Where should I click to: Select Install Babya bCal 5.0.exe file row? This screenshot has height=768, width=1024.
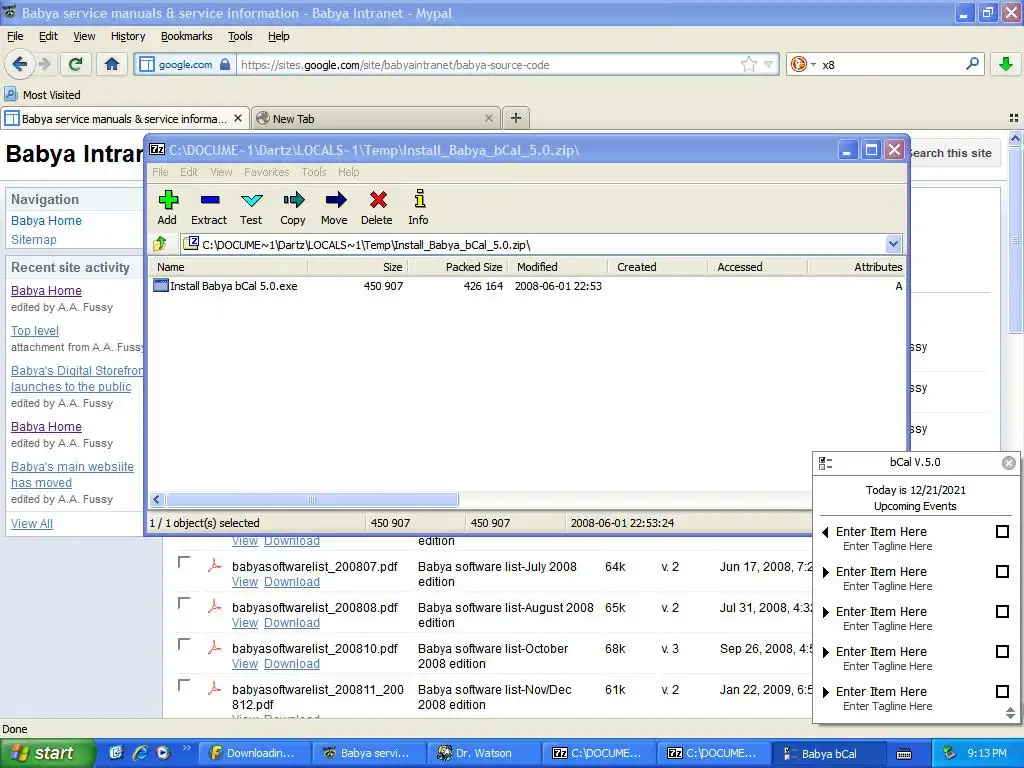pyautogui.click(x=528, y=285)
